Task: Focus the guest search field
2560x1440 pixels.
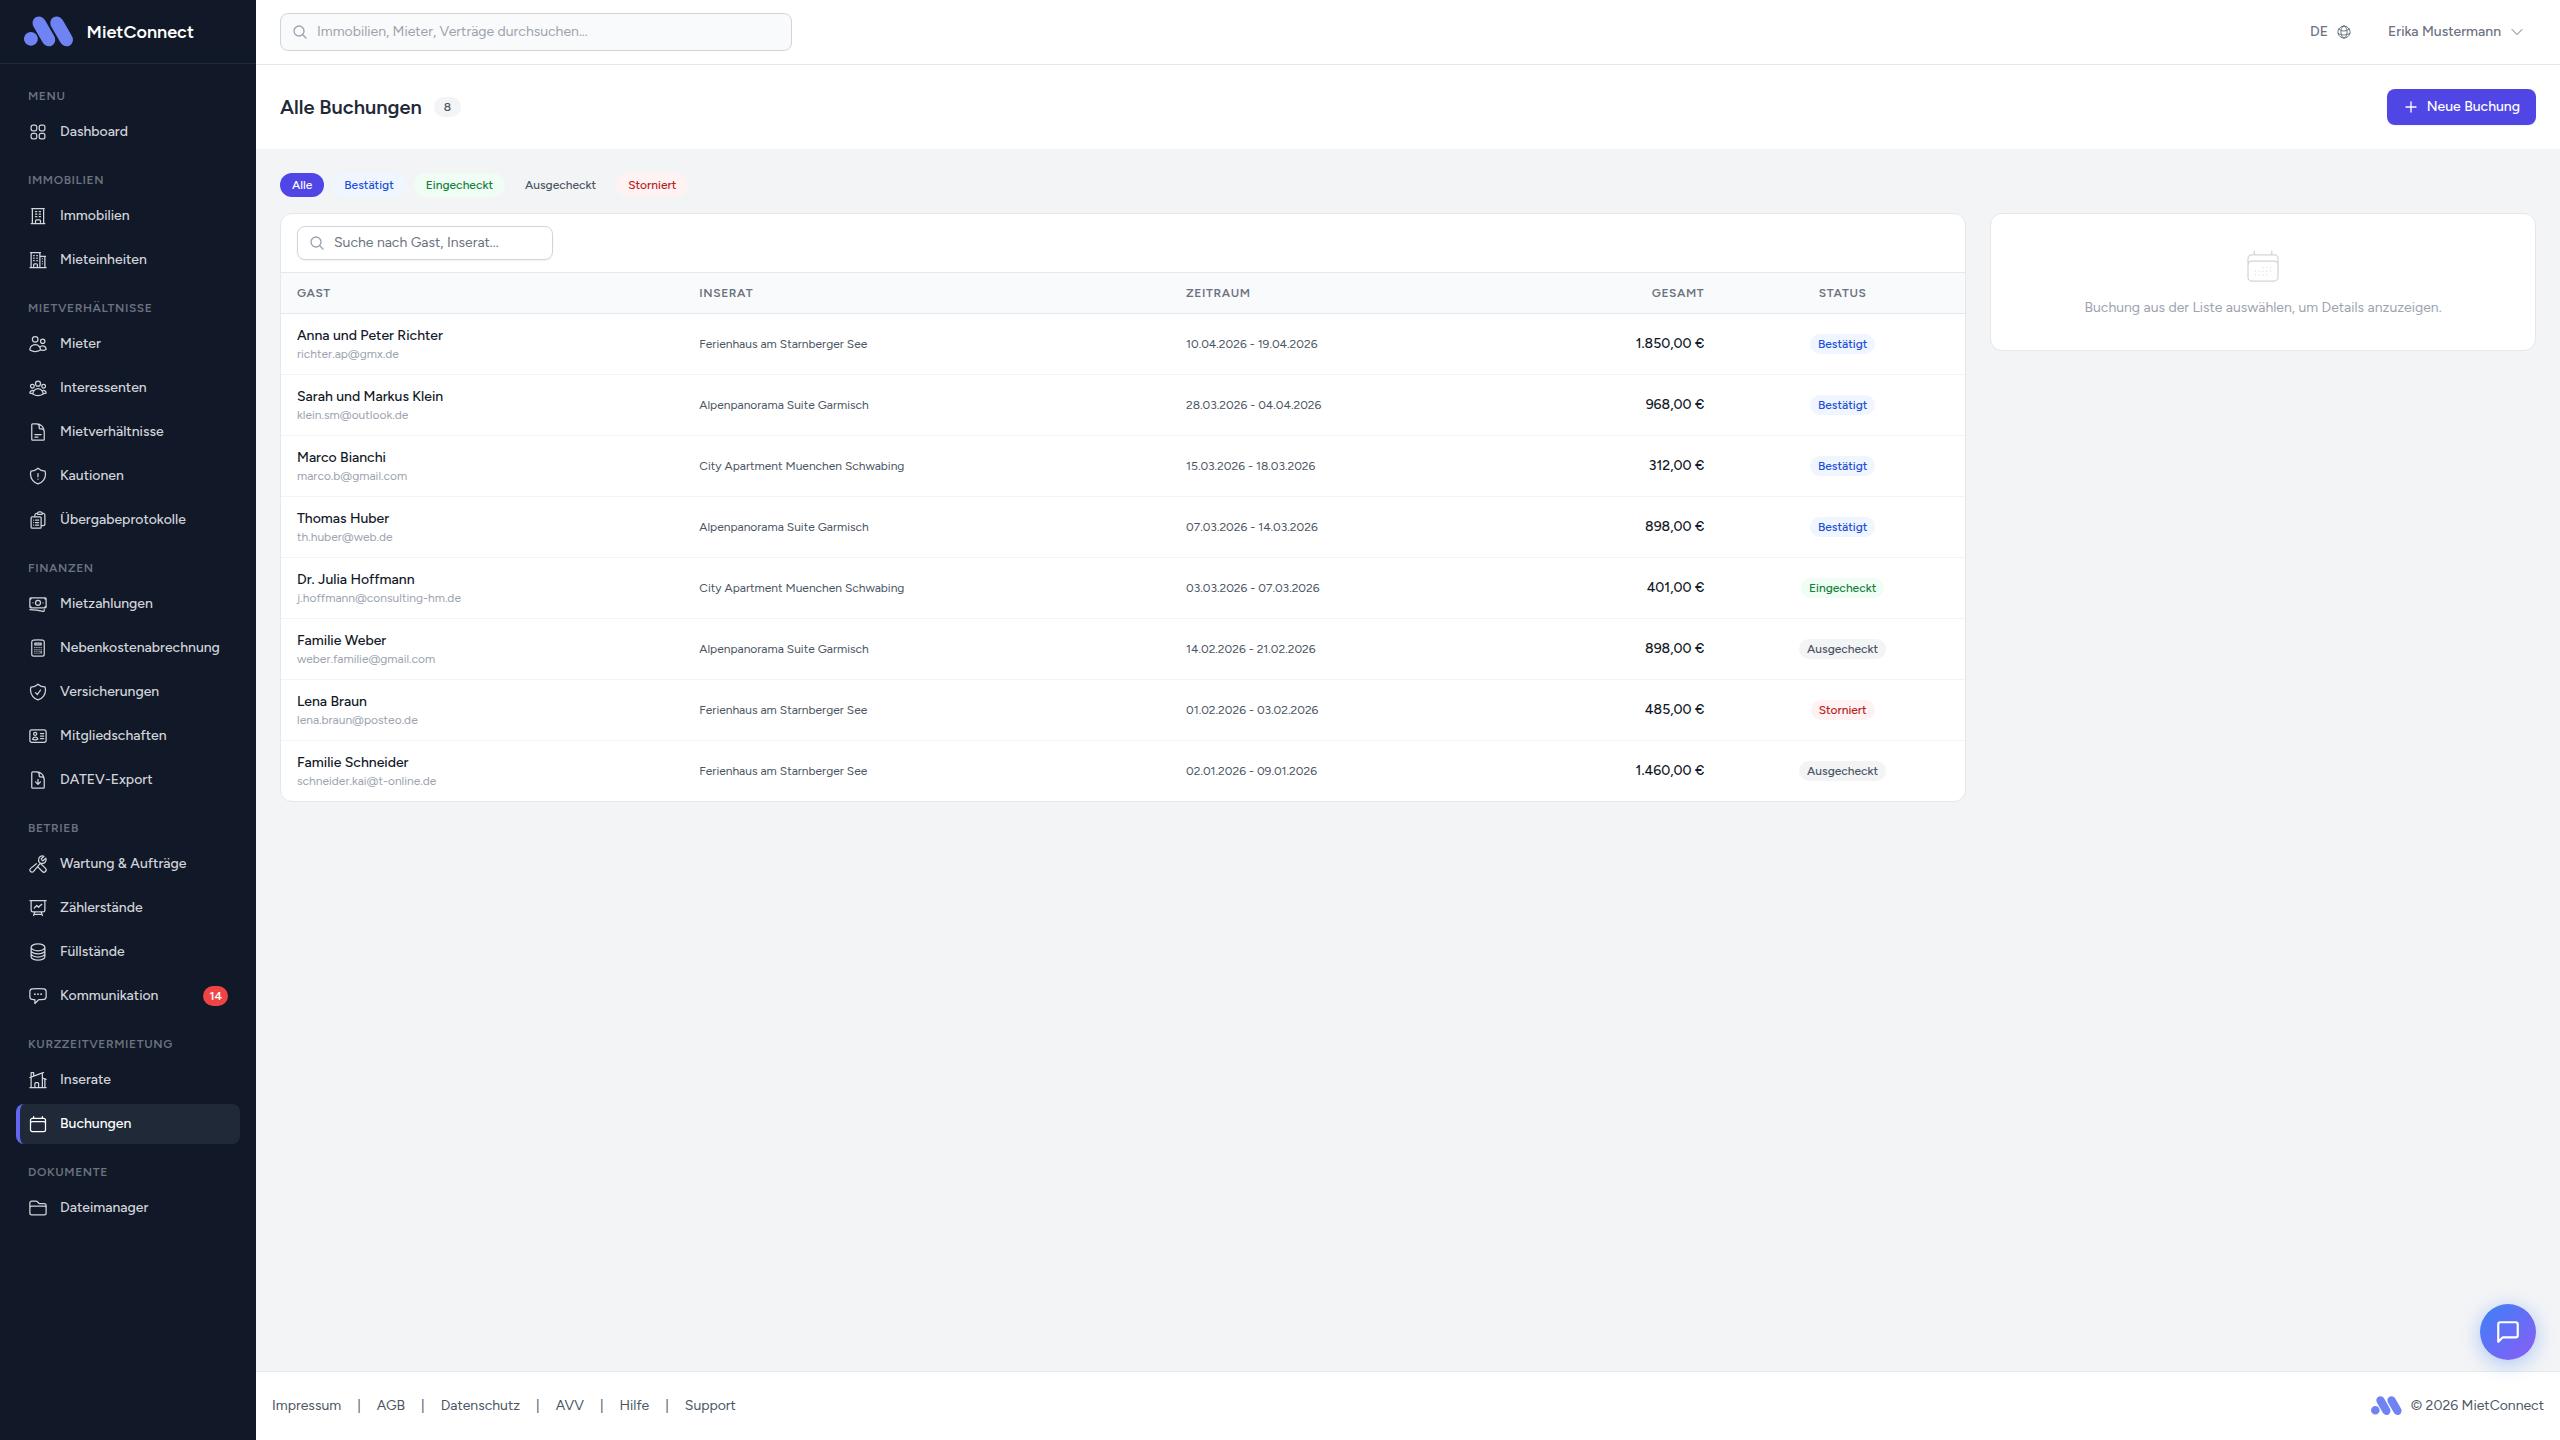Action: pos(430,243)
